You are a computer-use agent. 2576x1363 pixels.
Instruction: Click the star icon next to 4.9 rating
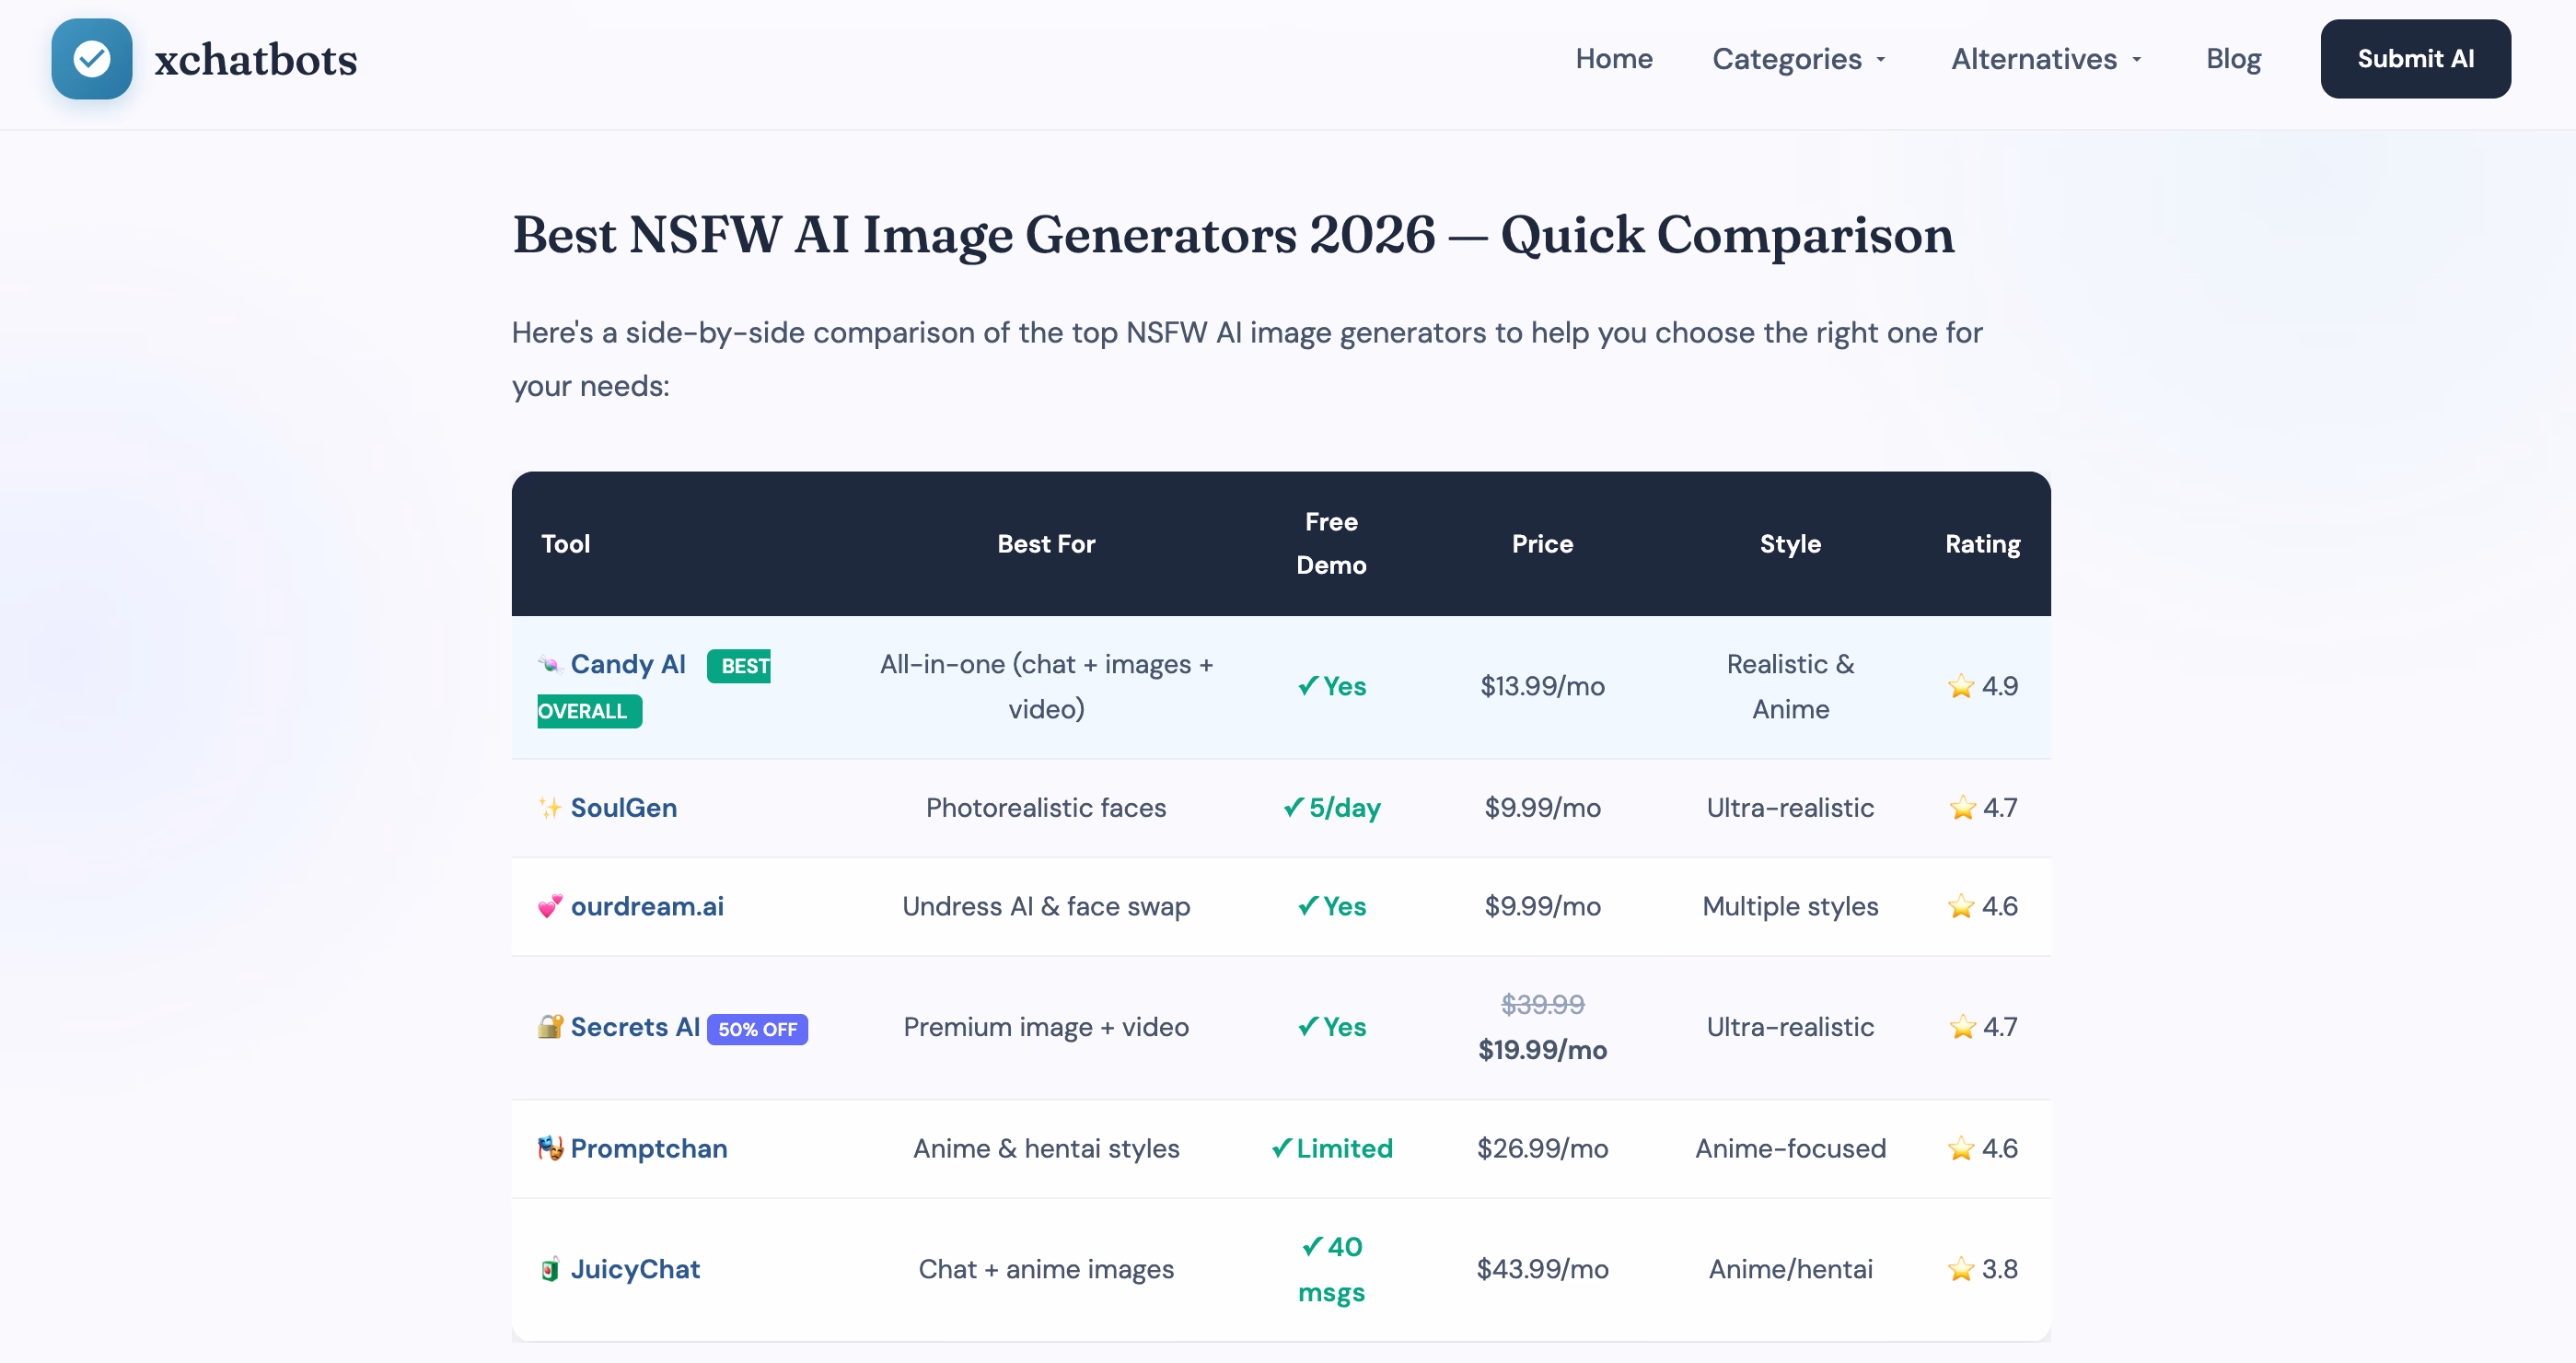click(1961, 687)
